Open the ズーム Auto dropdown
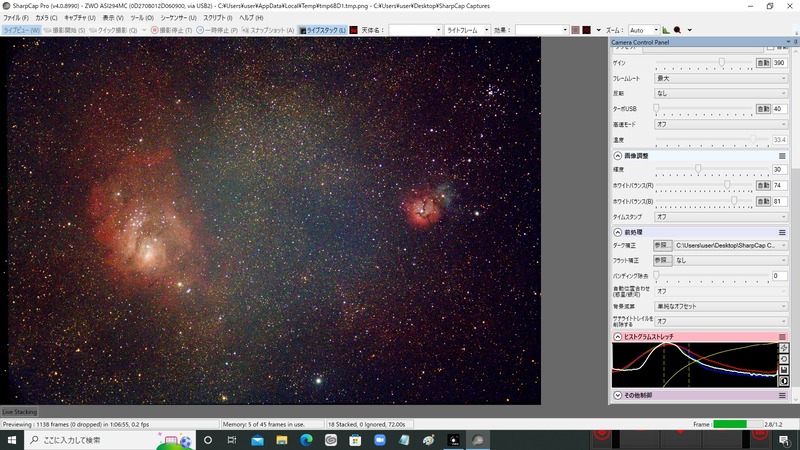The image size is (800, 450). [x=644, y=30]
